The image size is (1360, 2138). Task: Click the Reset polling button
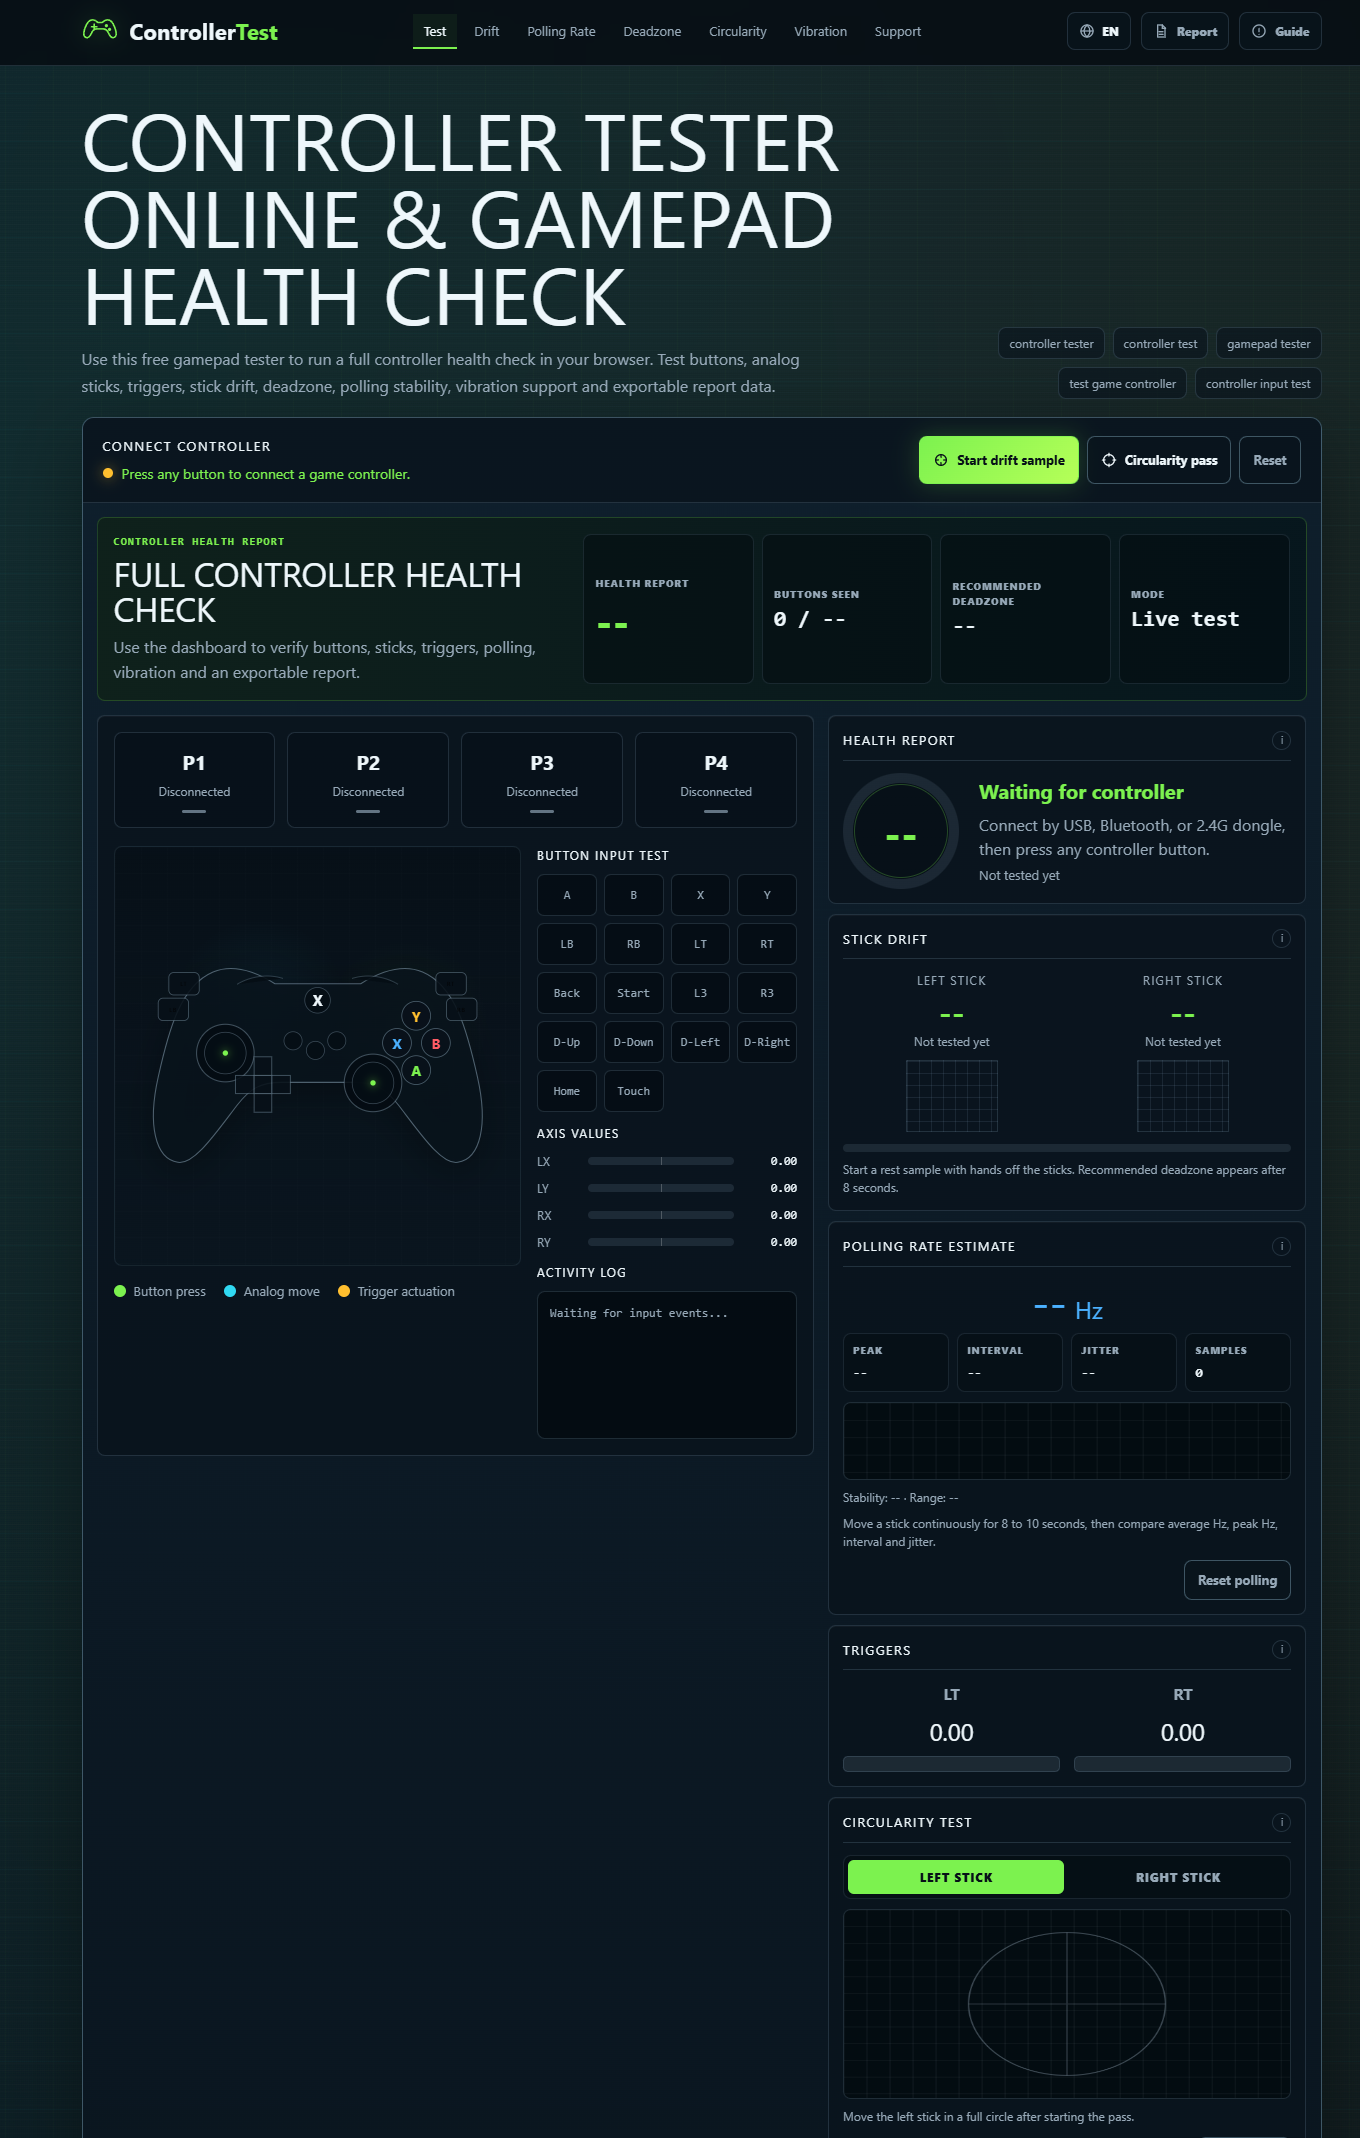(1238, 1580)
